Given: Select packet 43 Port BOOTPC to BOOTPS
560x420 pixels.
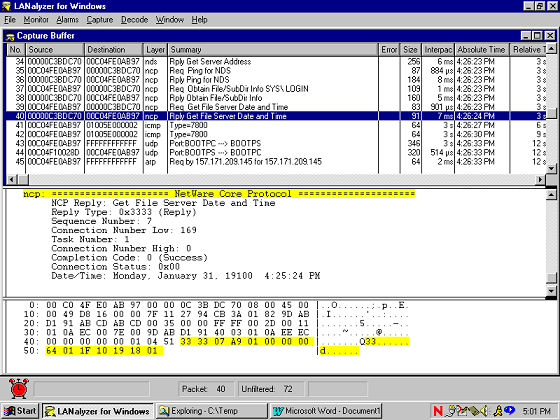Looking at the screenshot, I should point(276,144).
